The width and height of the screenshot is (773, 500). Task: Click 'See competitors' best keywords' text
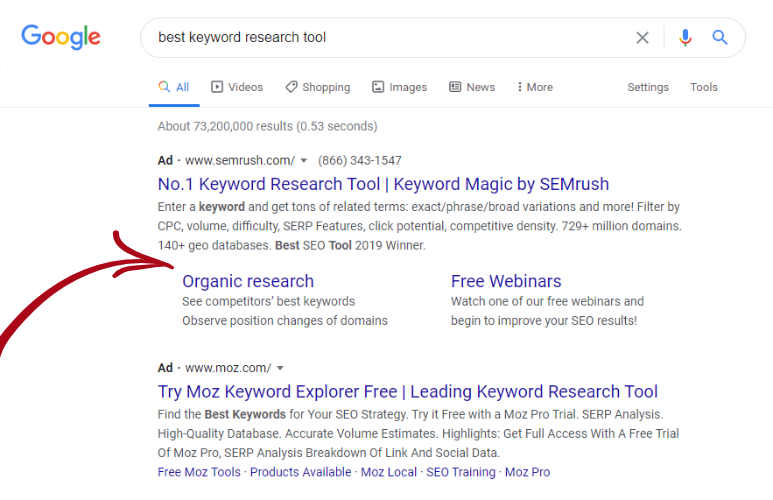(x=269, y=301)
